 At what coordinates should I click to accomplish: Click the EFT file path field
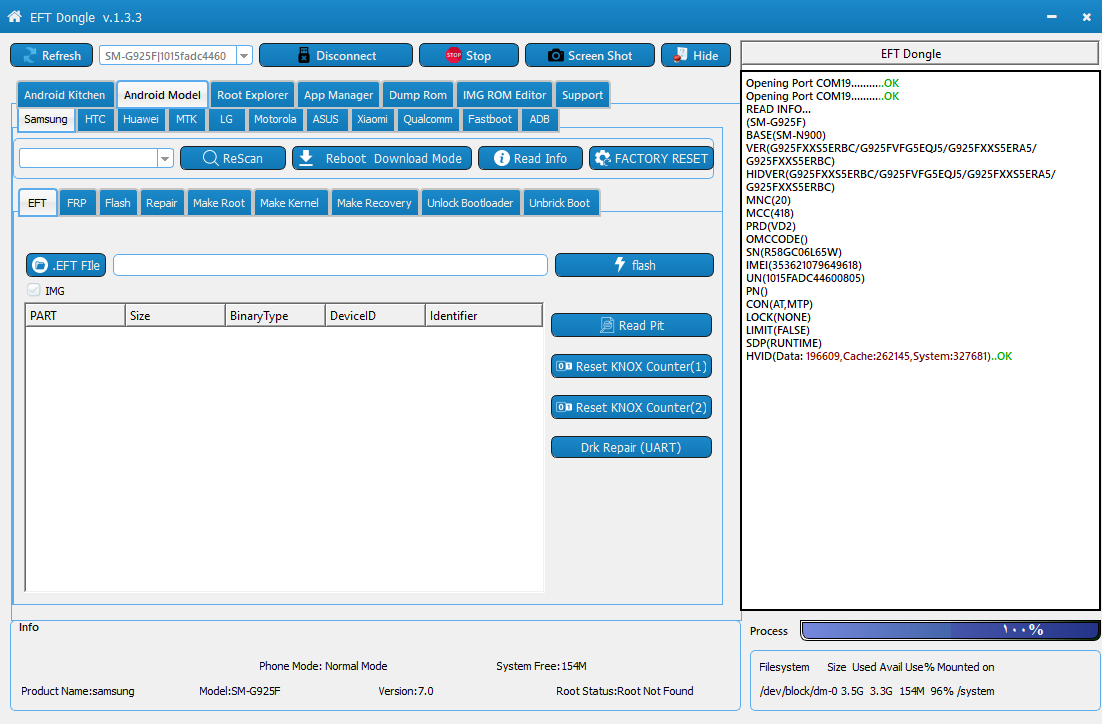click(x=330, y=265)
